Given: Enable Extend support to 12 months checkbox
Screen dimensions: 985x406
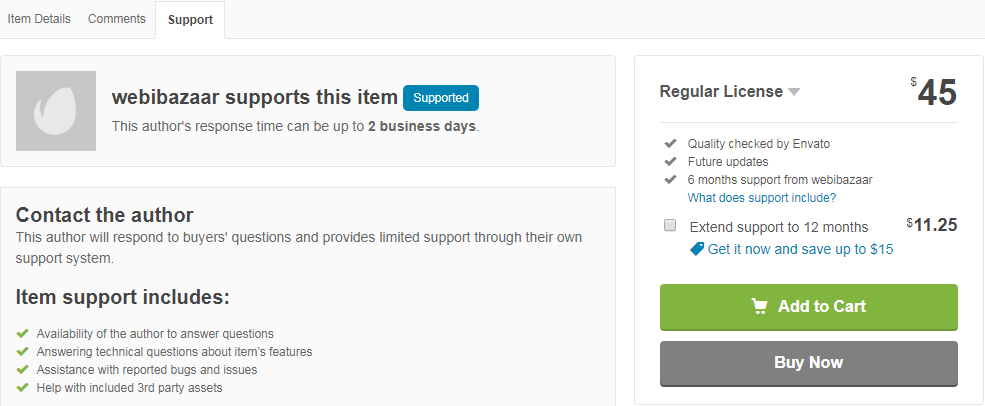Looking at the screenshot, I should [x=670, y=226].
